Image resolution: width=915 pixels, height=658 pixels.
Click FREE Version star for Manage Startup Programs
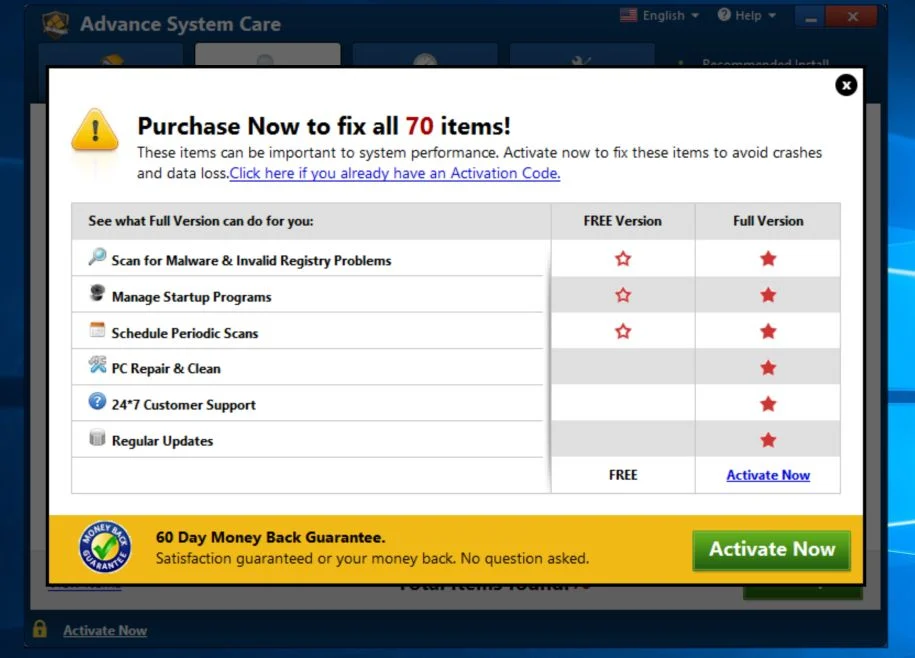[623, 295]
